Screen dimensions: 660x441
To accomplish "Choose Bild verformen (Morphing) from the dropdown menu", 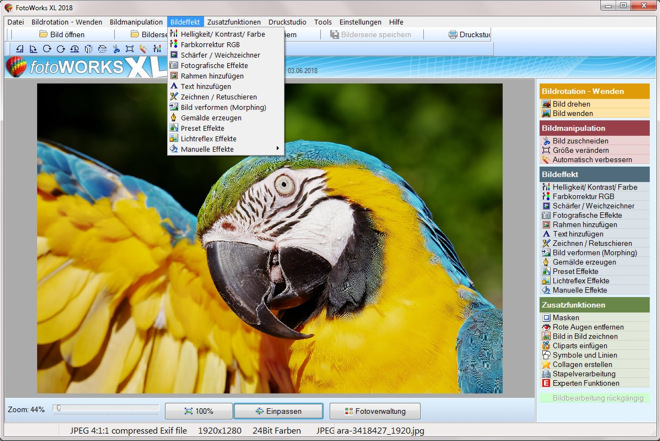I will tap(226, 107).
